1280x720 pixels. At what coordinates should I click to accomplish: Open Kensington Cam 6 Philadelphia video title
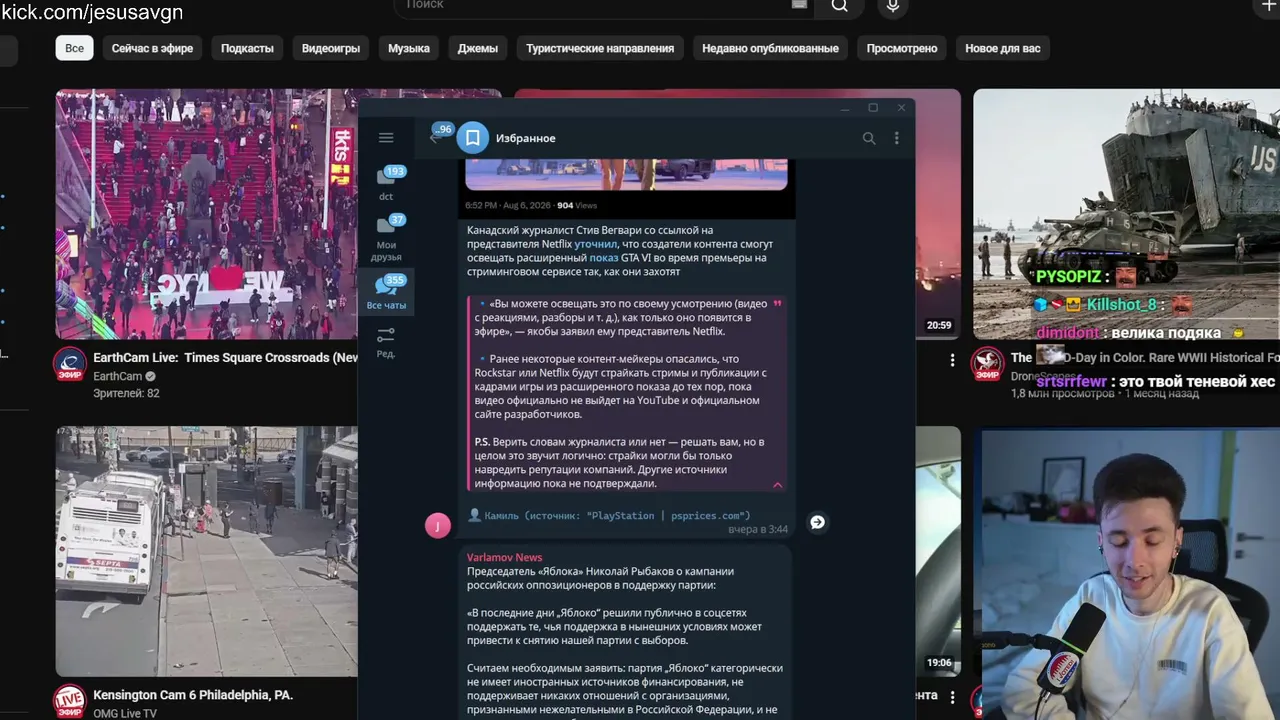click(x=193, y=694)
